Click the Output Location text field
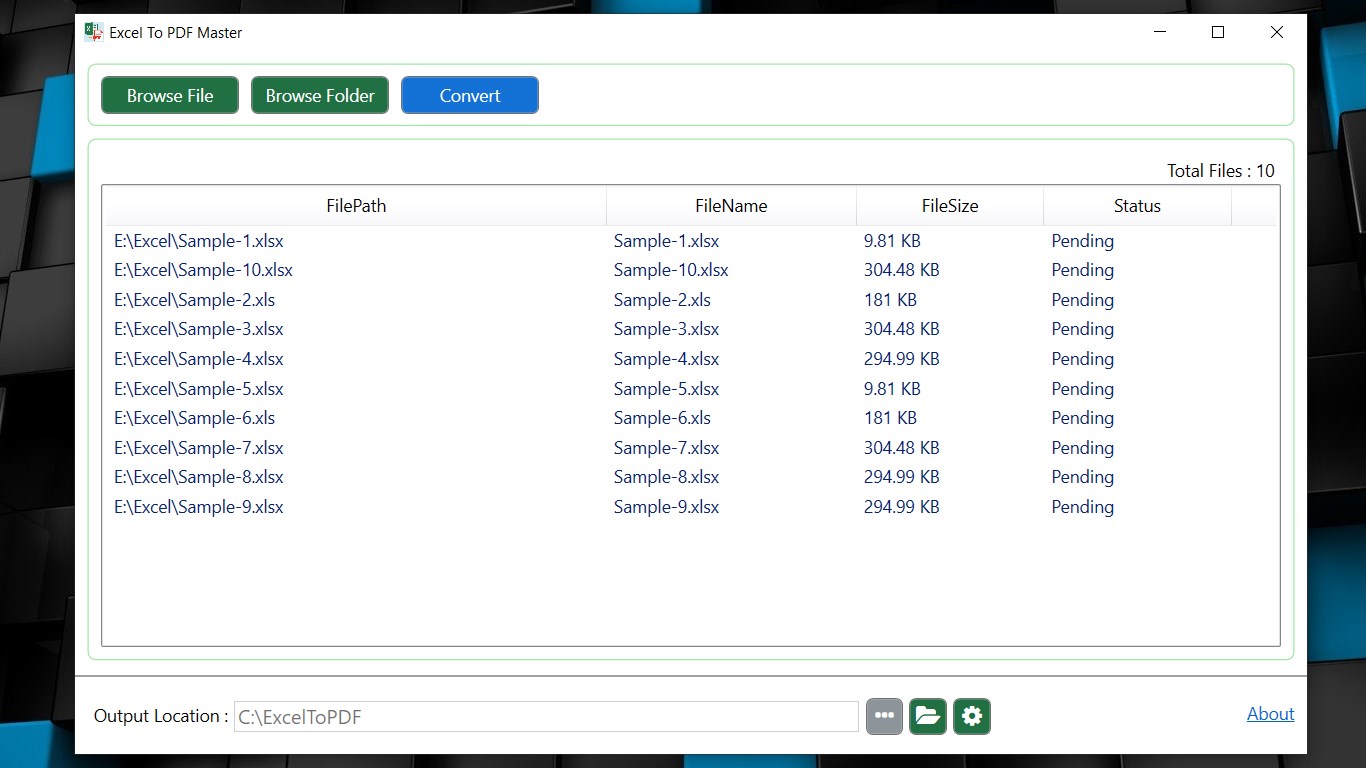The width and height of the screenshot is (1366, 768). (546, 716)
